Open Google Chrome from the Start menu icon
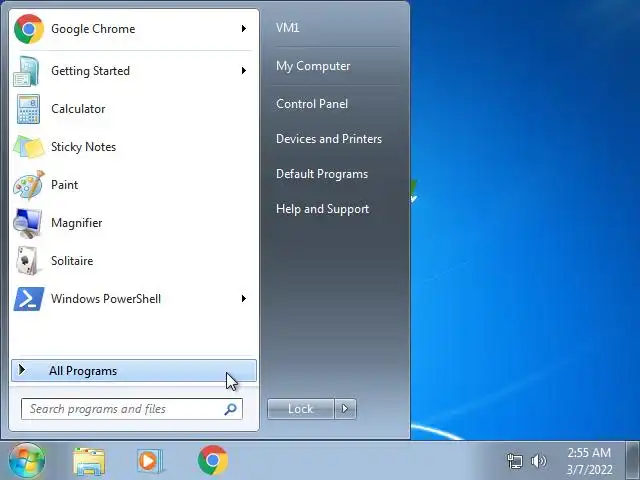The width and height of the screenshot is (640, 480). click(x=29, y=29)
